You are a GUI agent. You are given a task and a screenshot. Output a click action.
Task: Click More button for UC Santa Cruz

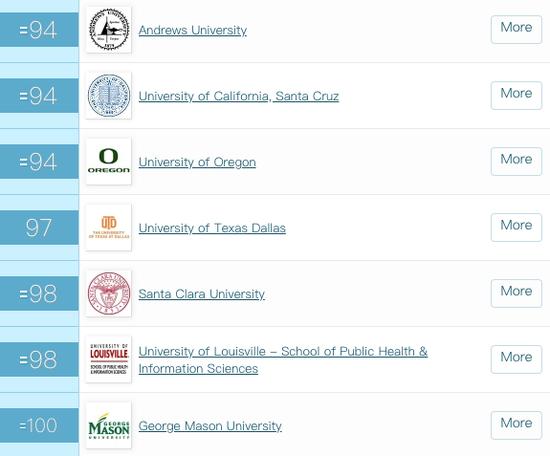click(516, 95)
